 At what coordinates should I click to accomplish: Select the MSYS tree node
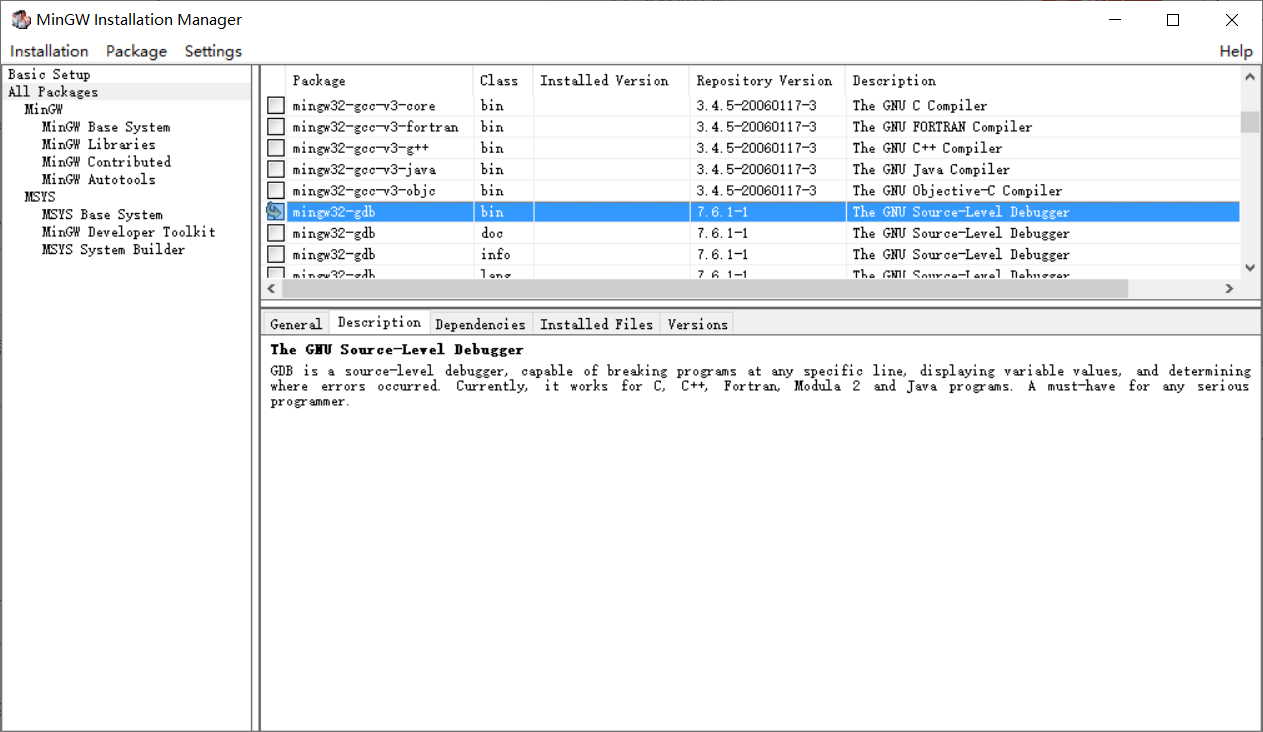tap(40, 197)
